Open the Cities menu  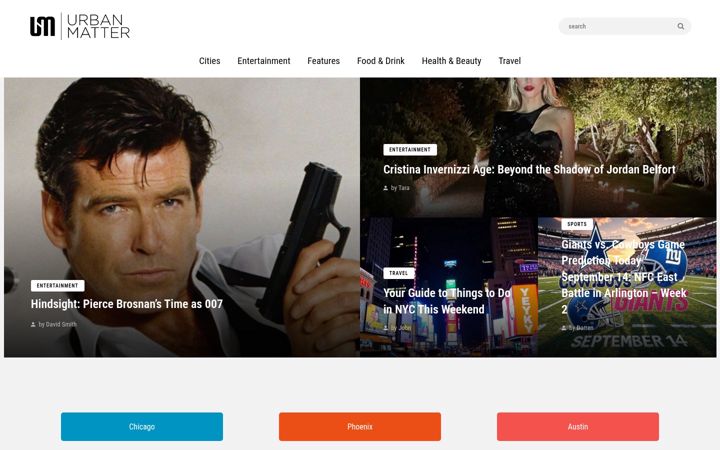coord(209,61)
